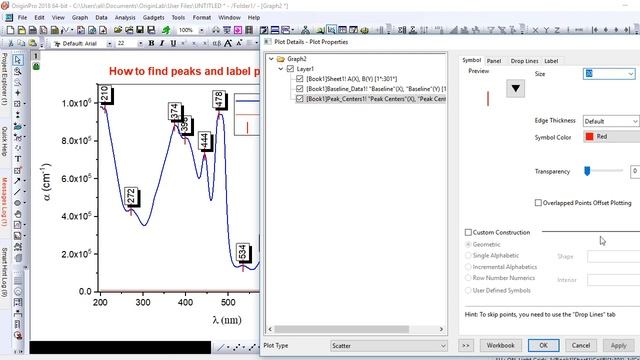640x360 pixels.
Task: Open the font size 22 dropdown
Action: (140, 44)
